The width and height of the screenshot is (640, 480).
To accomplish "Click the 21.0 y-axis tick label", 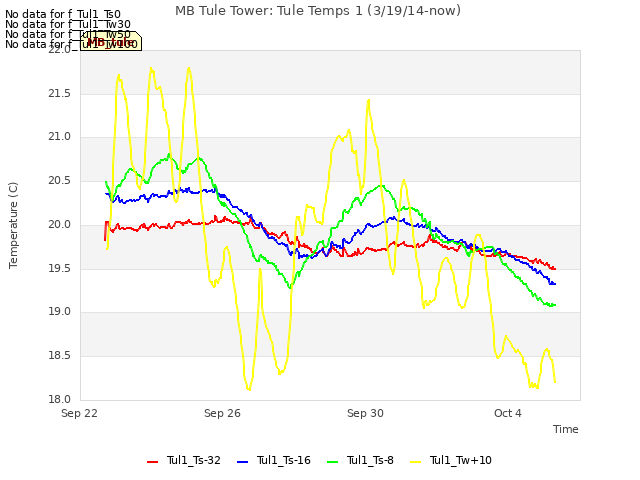I will [59, 137].
